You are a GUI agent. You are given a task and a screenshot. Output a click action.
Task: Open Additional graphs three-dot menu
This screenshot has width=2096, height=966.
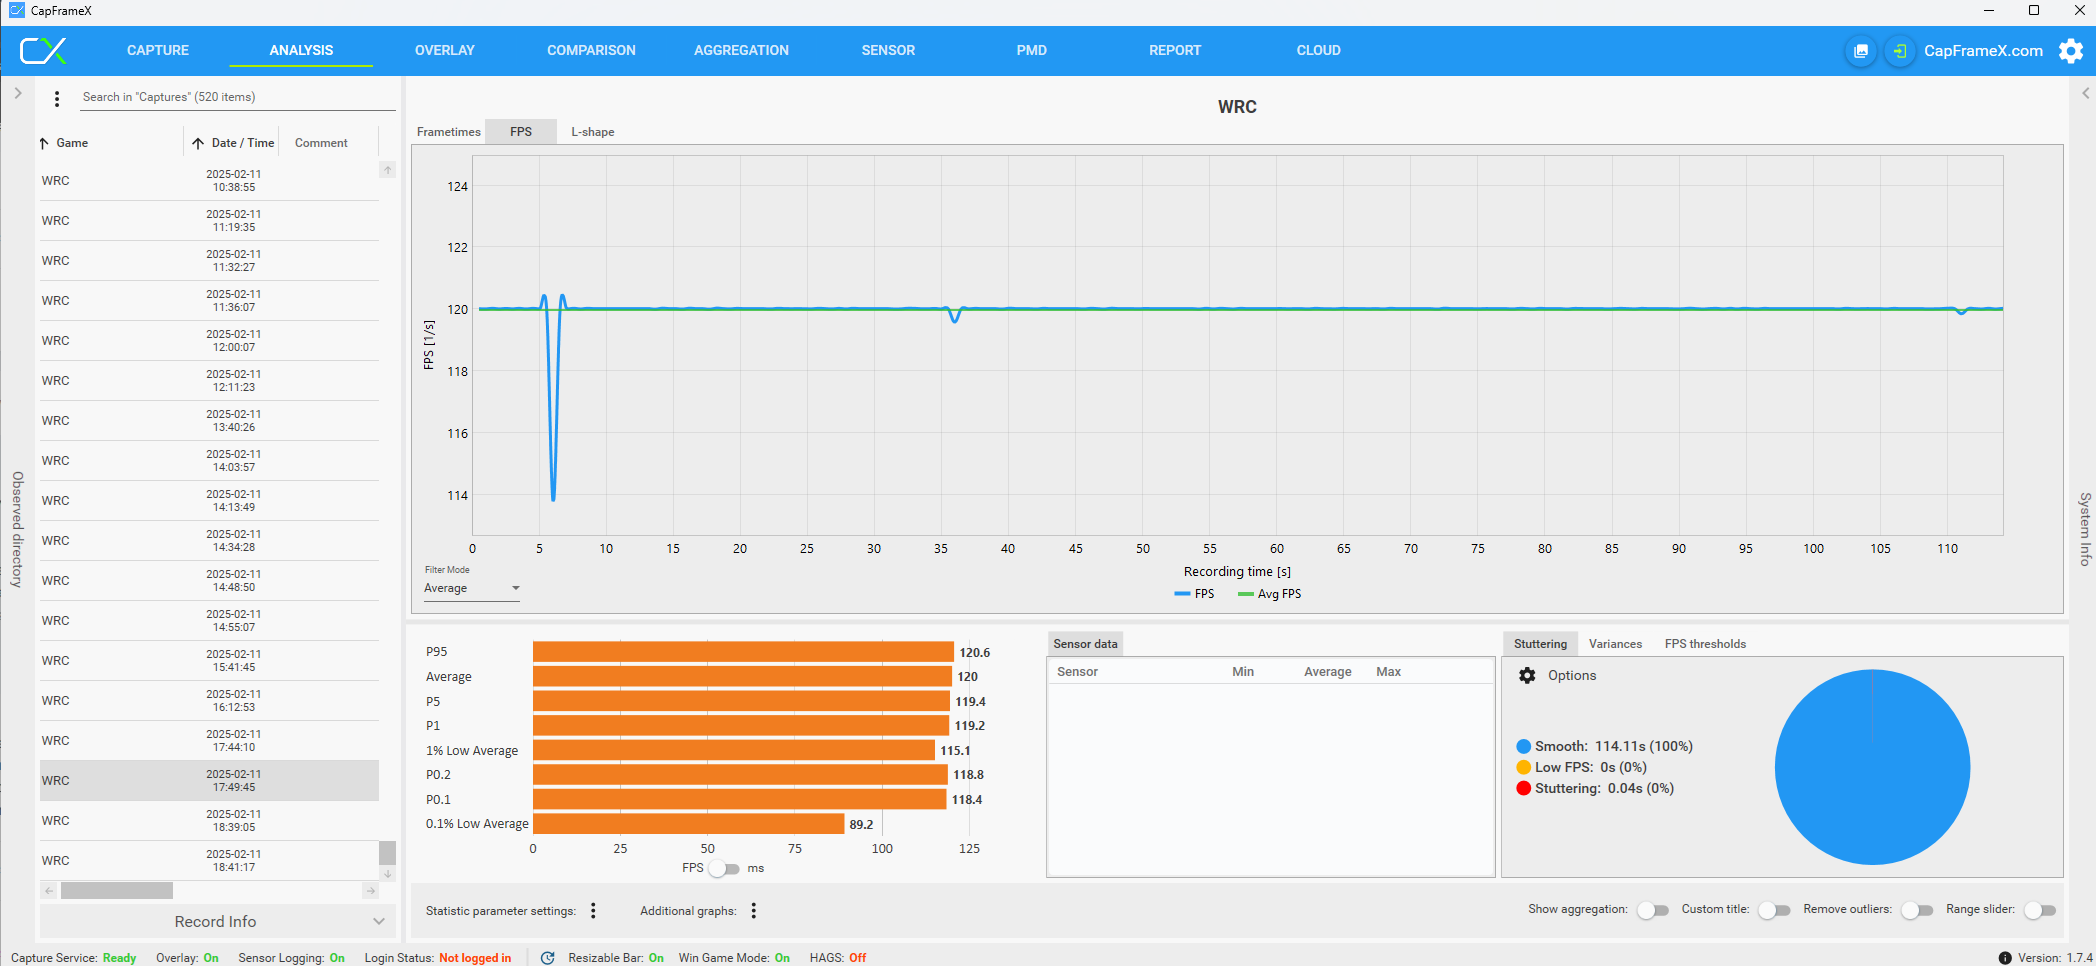(x=754, y=911)
